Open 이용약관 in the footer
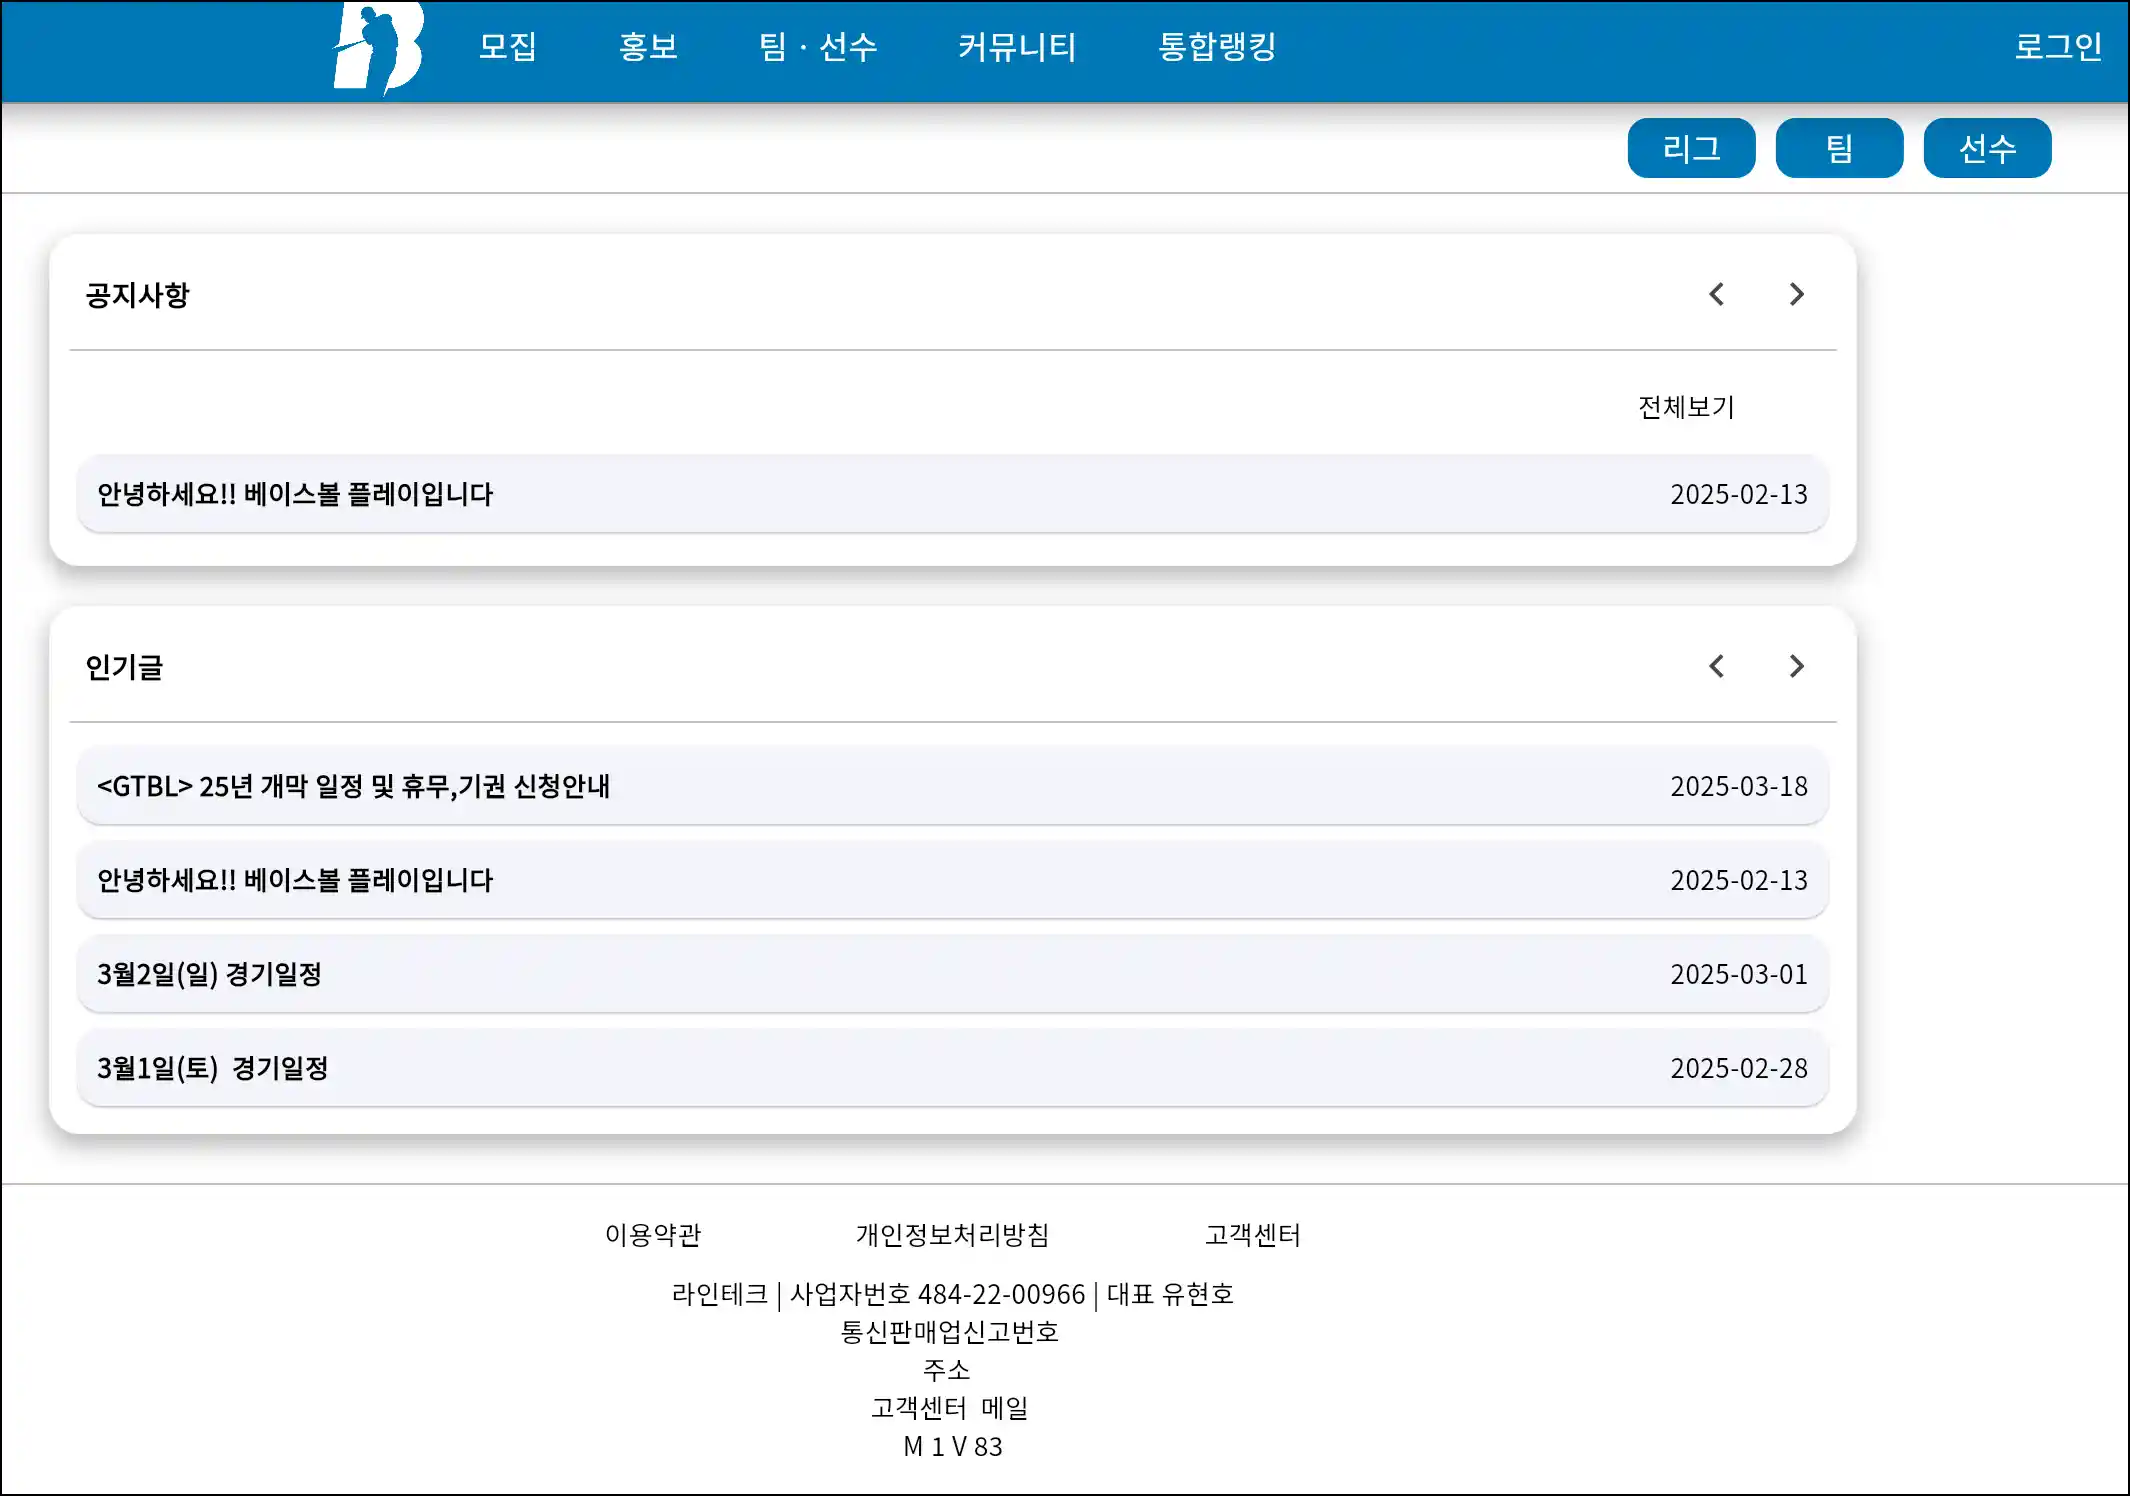The width and height of the screenshot is (2130, 1496). (653, 1235)
